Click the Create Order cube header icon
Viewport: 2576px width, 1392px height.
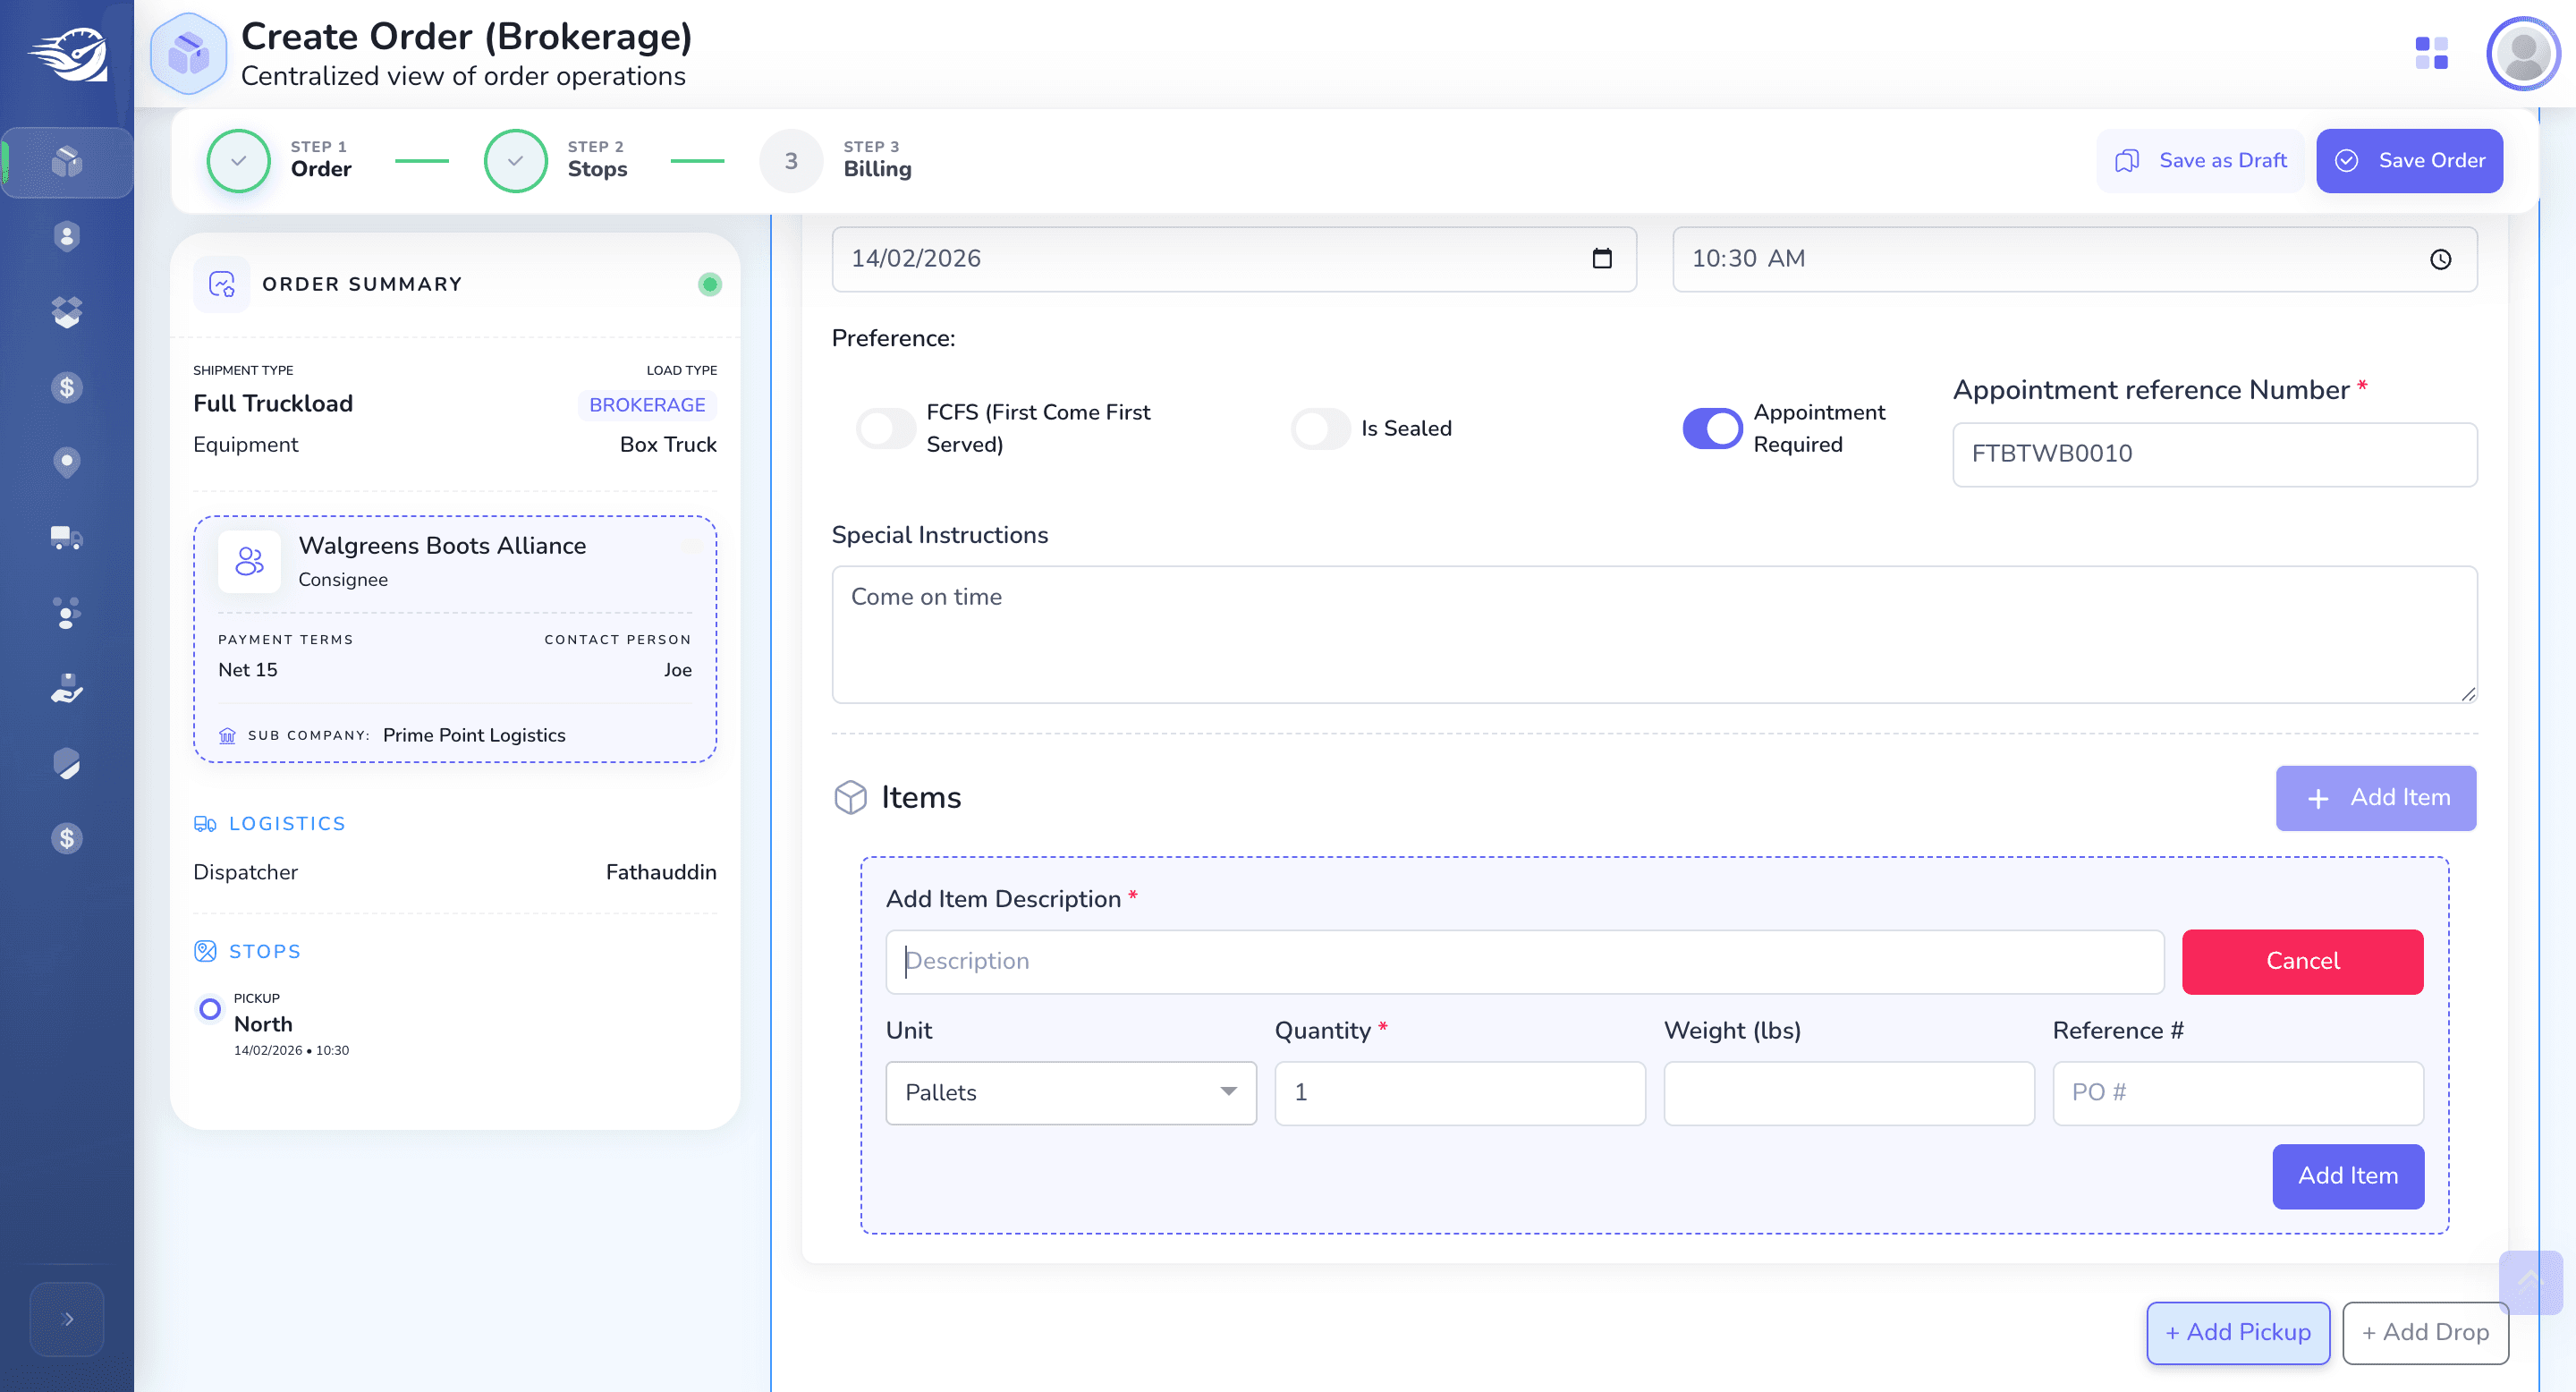(188, 54)
